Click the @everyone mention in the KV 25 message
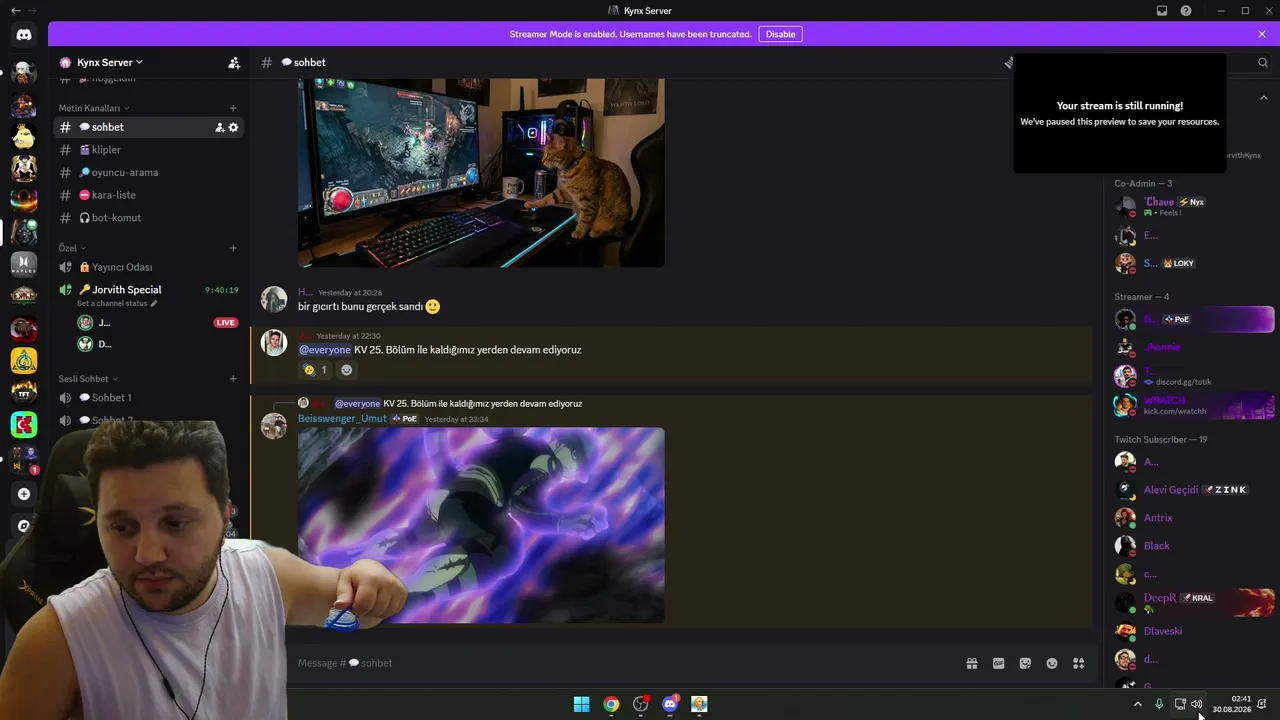1280x720 pixels. [325, 350]
